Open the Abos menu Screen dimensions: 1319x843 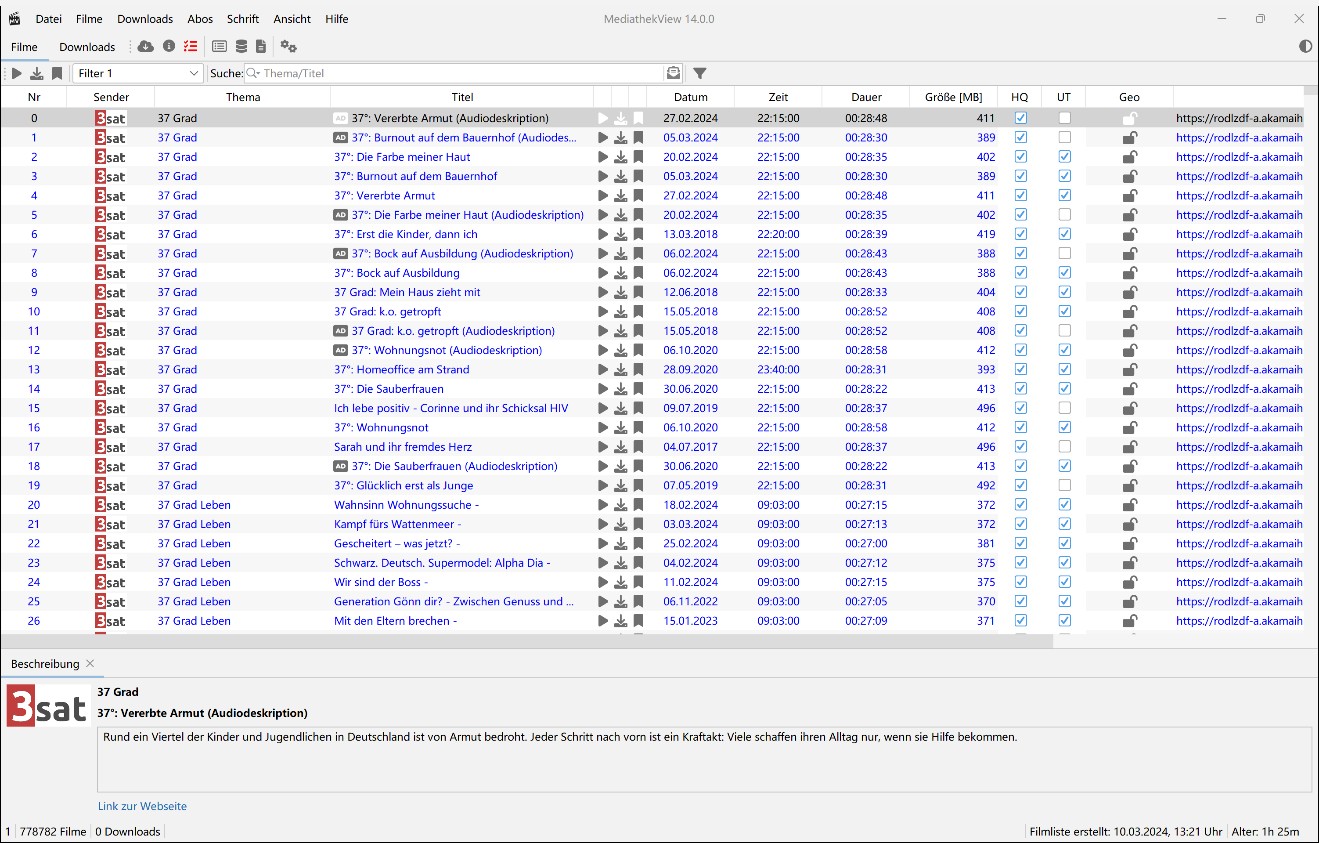(200, 19)
